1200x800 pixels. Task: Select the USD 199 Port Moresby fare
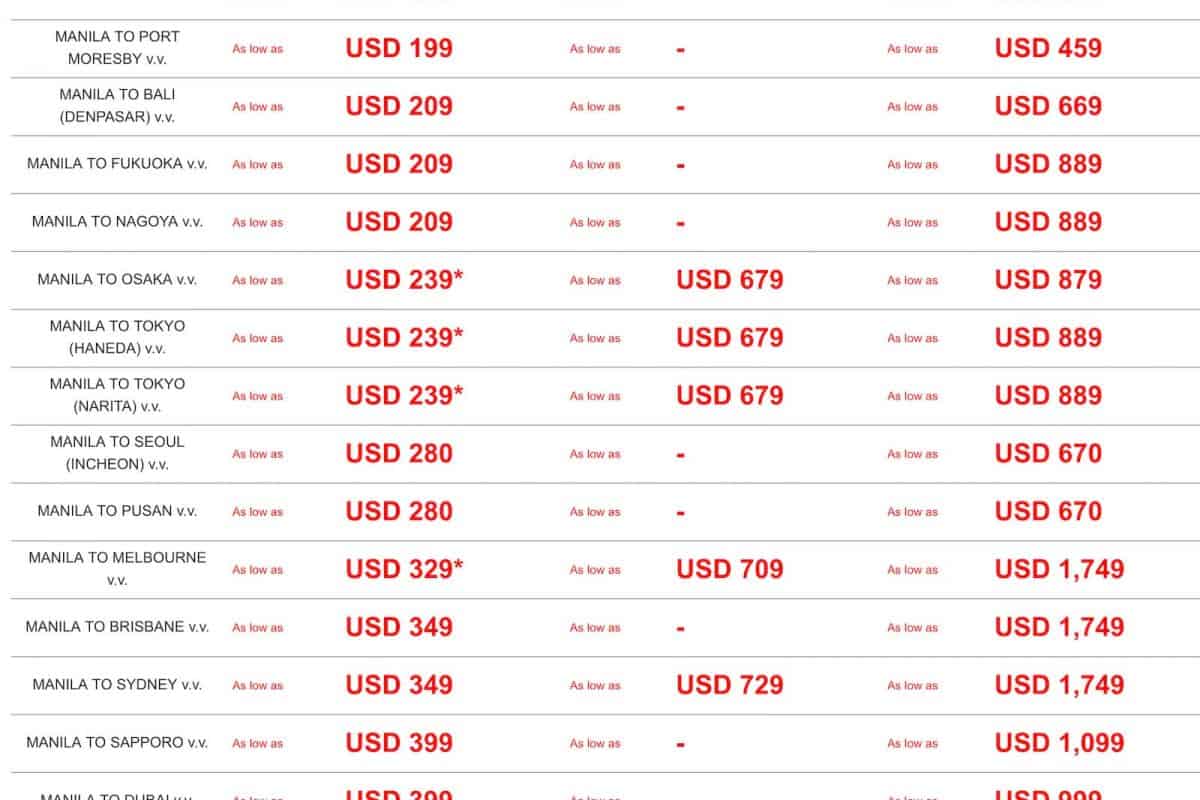(399, 48)
